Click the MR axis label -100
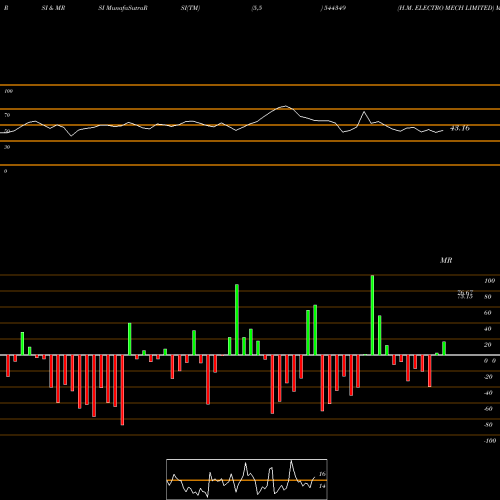Image resolution: width=500 pixels, height=500 pixels. (x=490, y=441)
